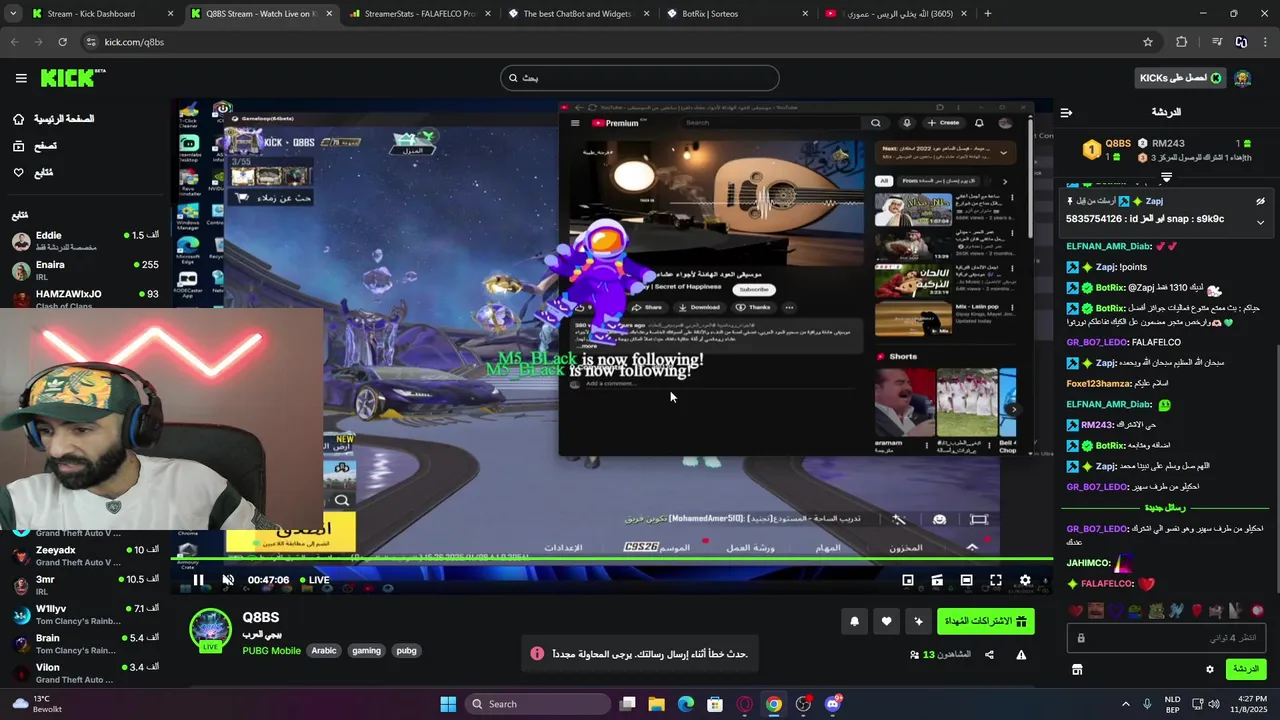
Task: Collapse the chat panel
Action: (1066, 112)
